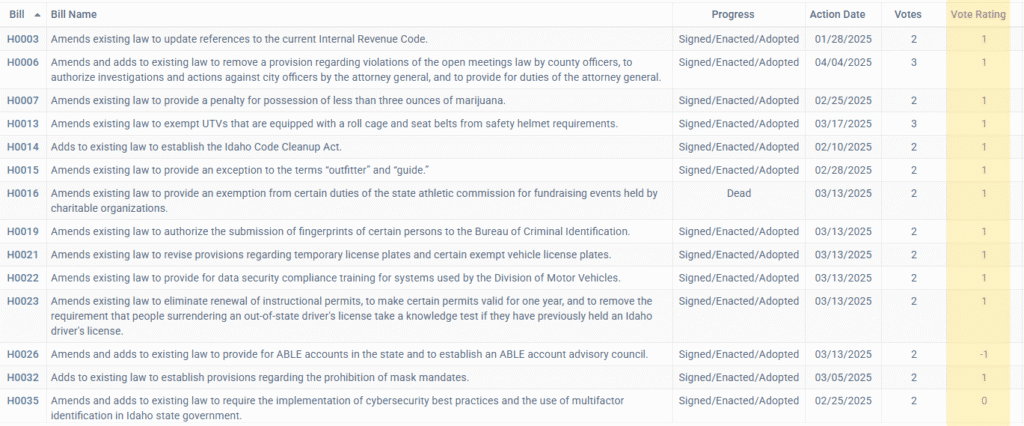Open bill H0003 link

[22, 39]
